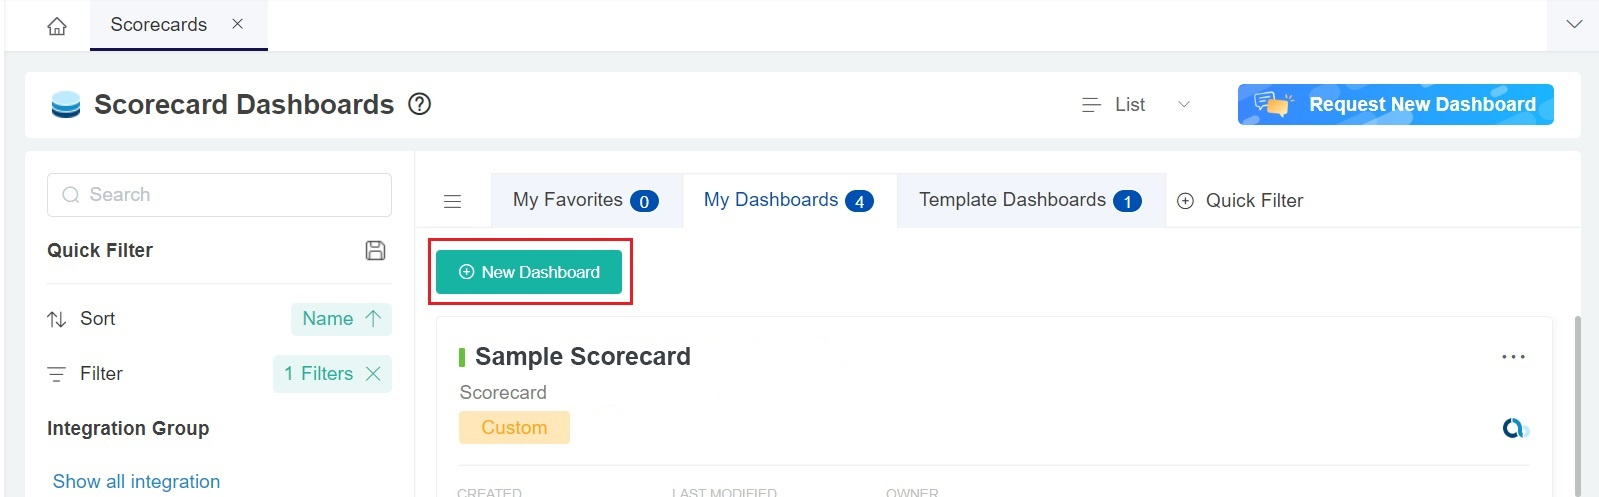Image resolution: width=1599 pixels, height=497 pixels.
Task: Open the help icon beside Scorecard Dashboards
Action: [420, 104]
